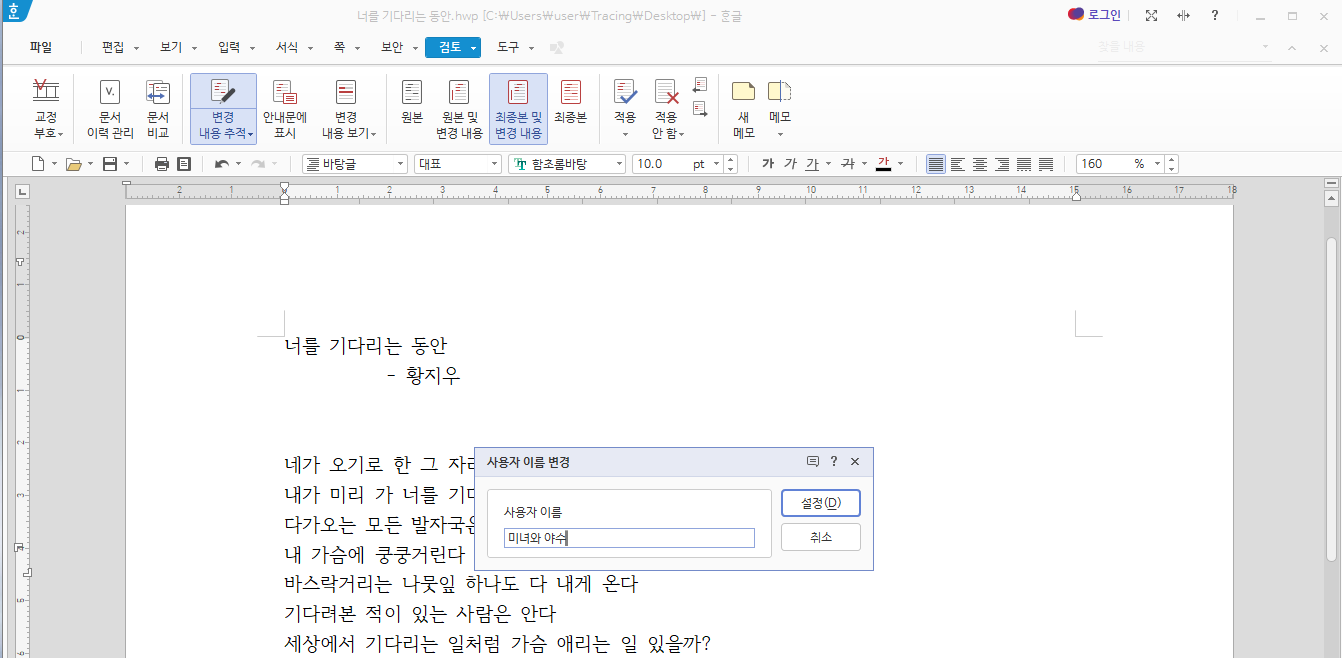Image resolution: width=1342 pixels, height=658 pixels.
Task: Open the 교정 부호 proofreading marks tool
Action: [46, 109]
